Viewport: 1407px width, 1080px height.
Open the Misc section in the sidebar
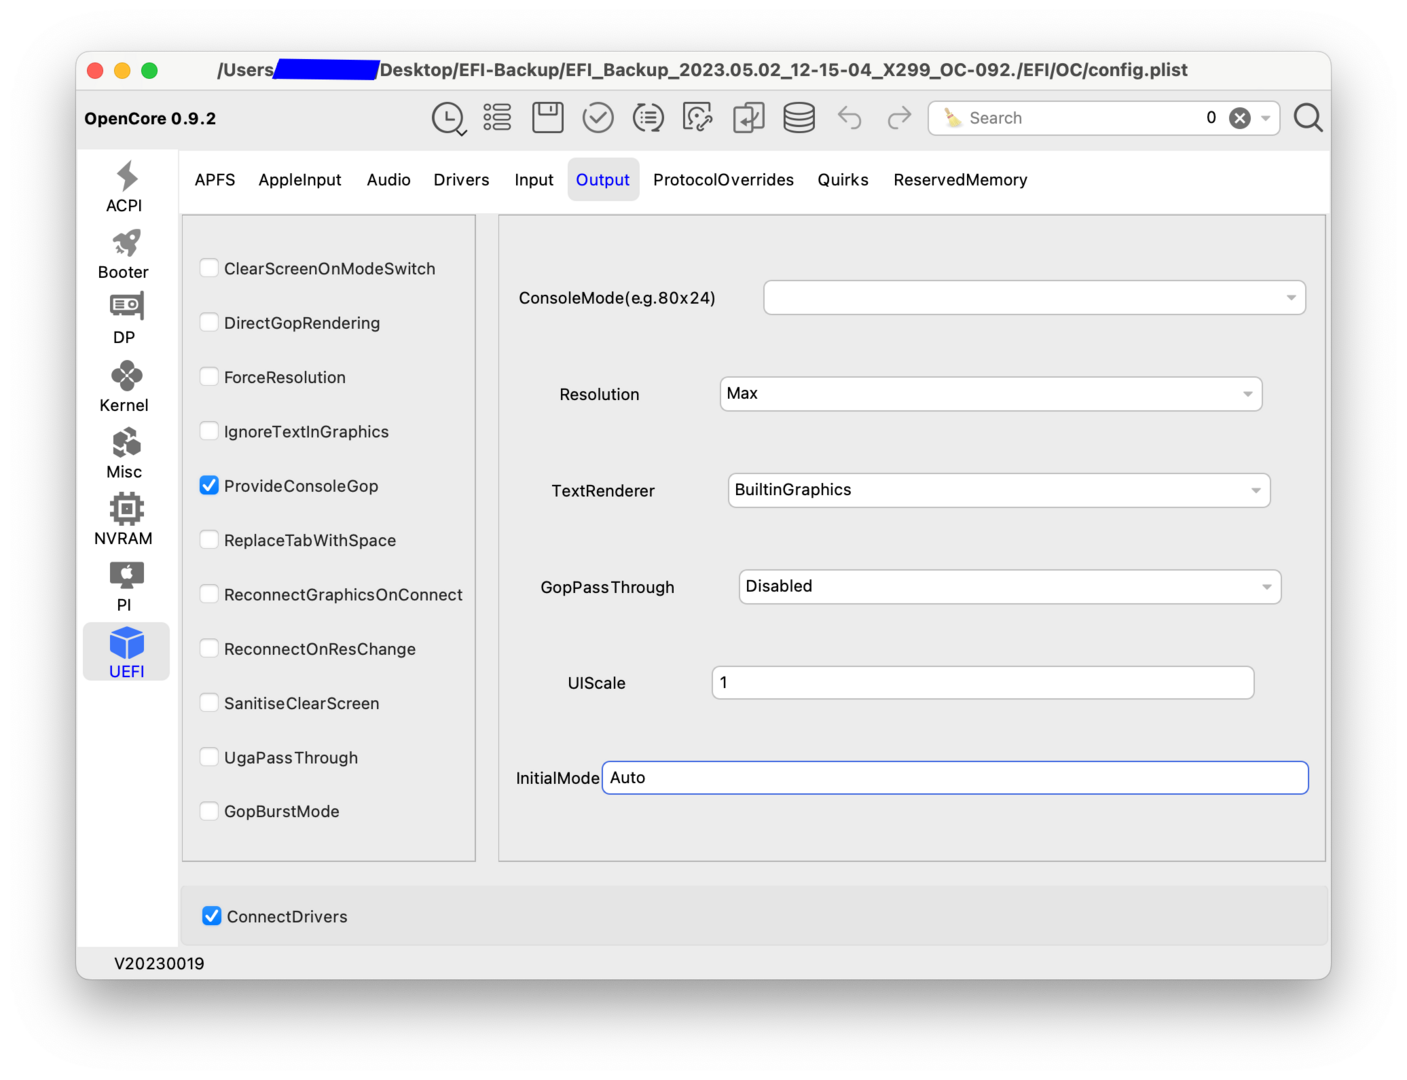tap(125, 454)
